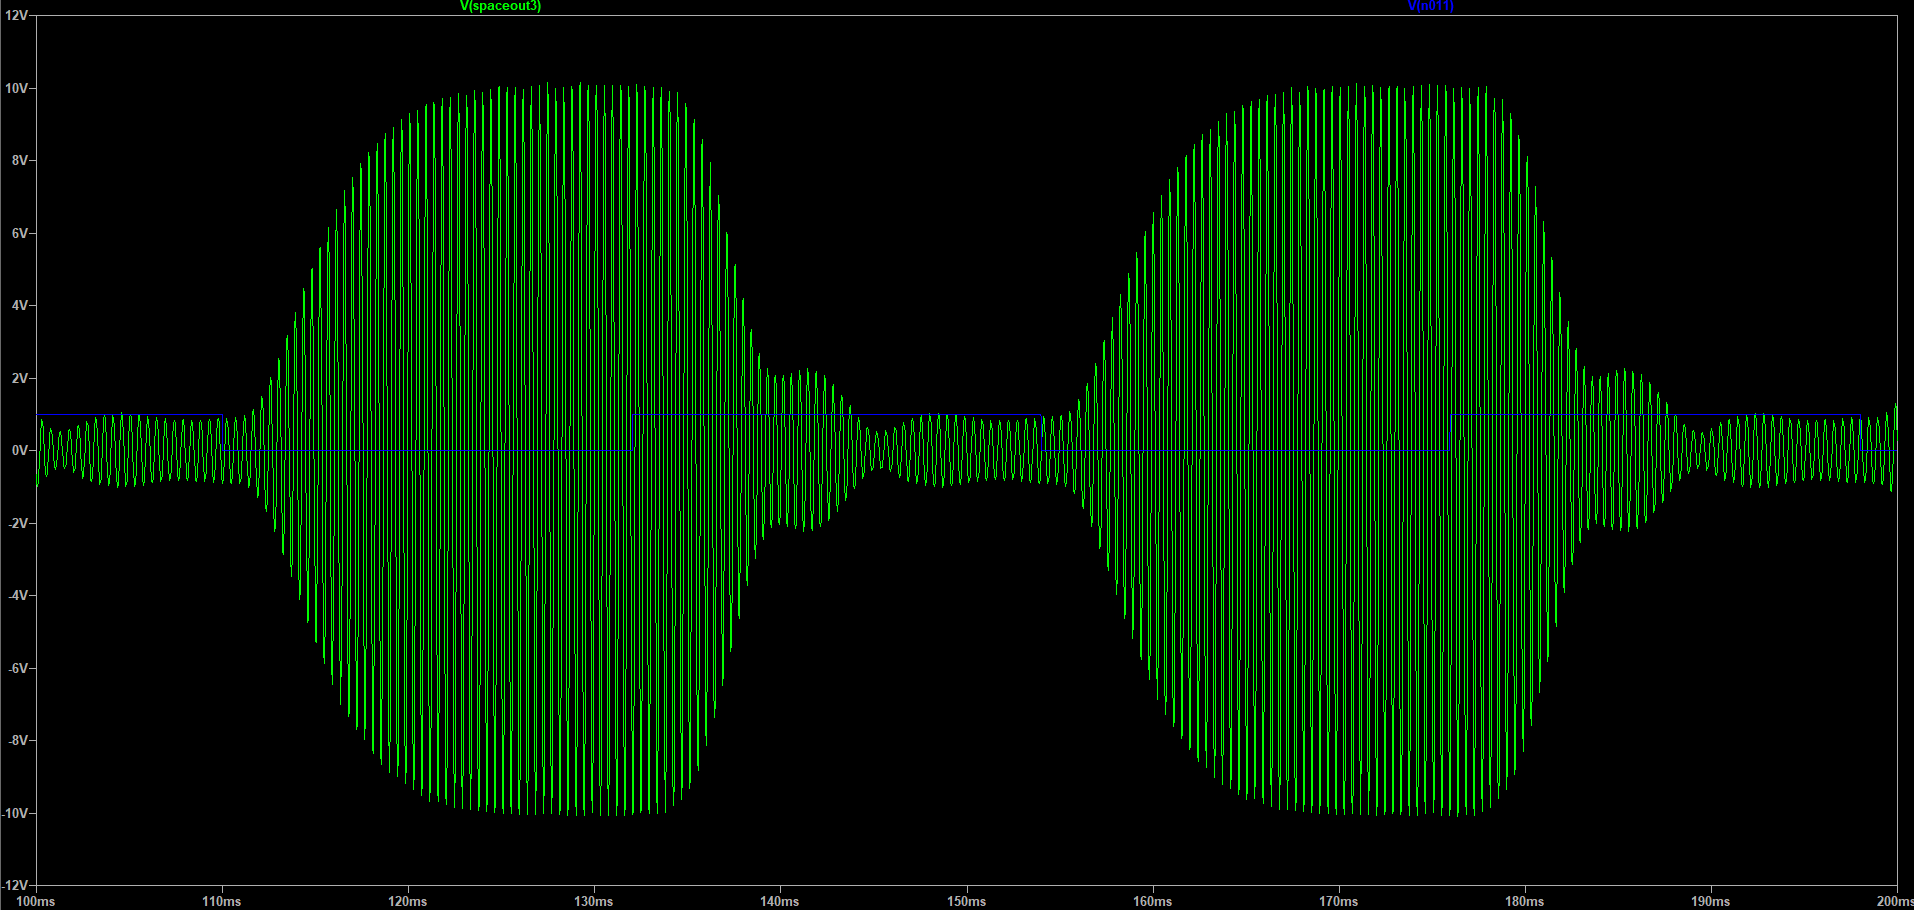Click the 150ms time axis label
This screenshot has height=910, width=1914.
coord(966,901)
